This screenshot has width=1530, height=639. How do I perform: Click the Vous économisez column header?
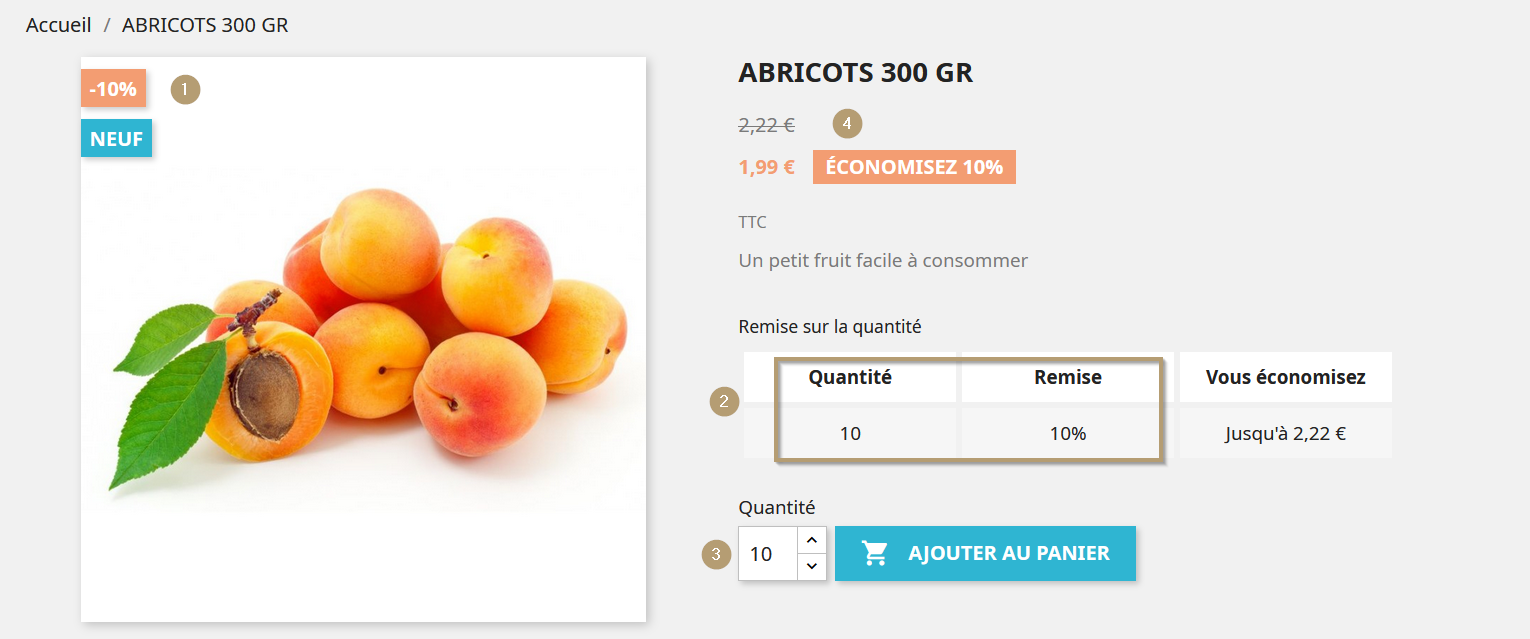point(1286,377)
